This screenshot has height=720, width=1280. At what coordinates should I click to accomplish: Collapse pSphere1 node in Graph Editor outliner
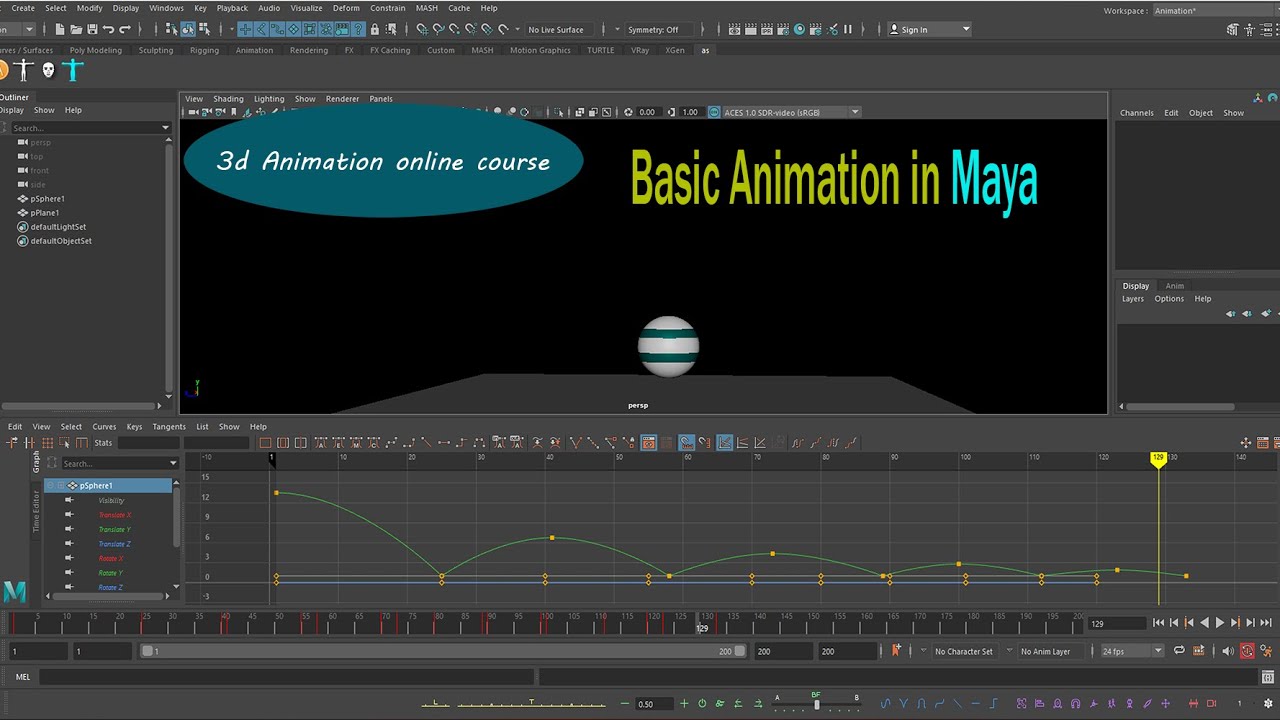[x=50, y=485]
